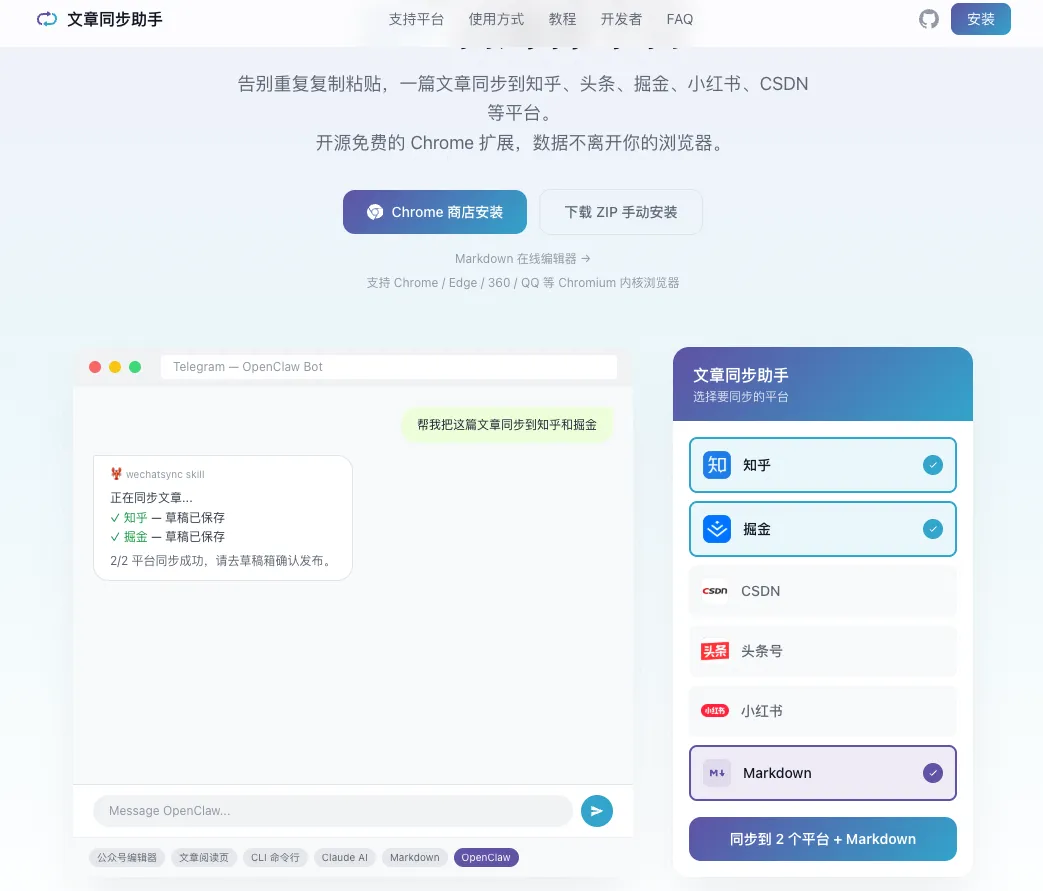
Task: Open 支持平台 nav item
Action: tap(416, 19)
